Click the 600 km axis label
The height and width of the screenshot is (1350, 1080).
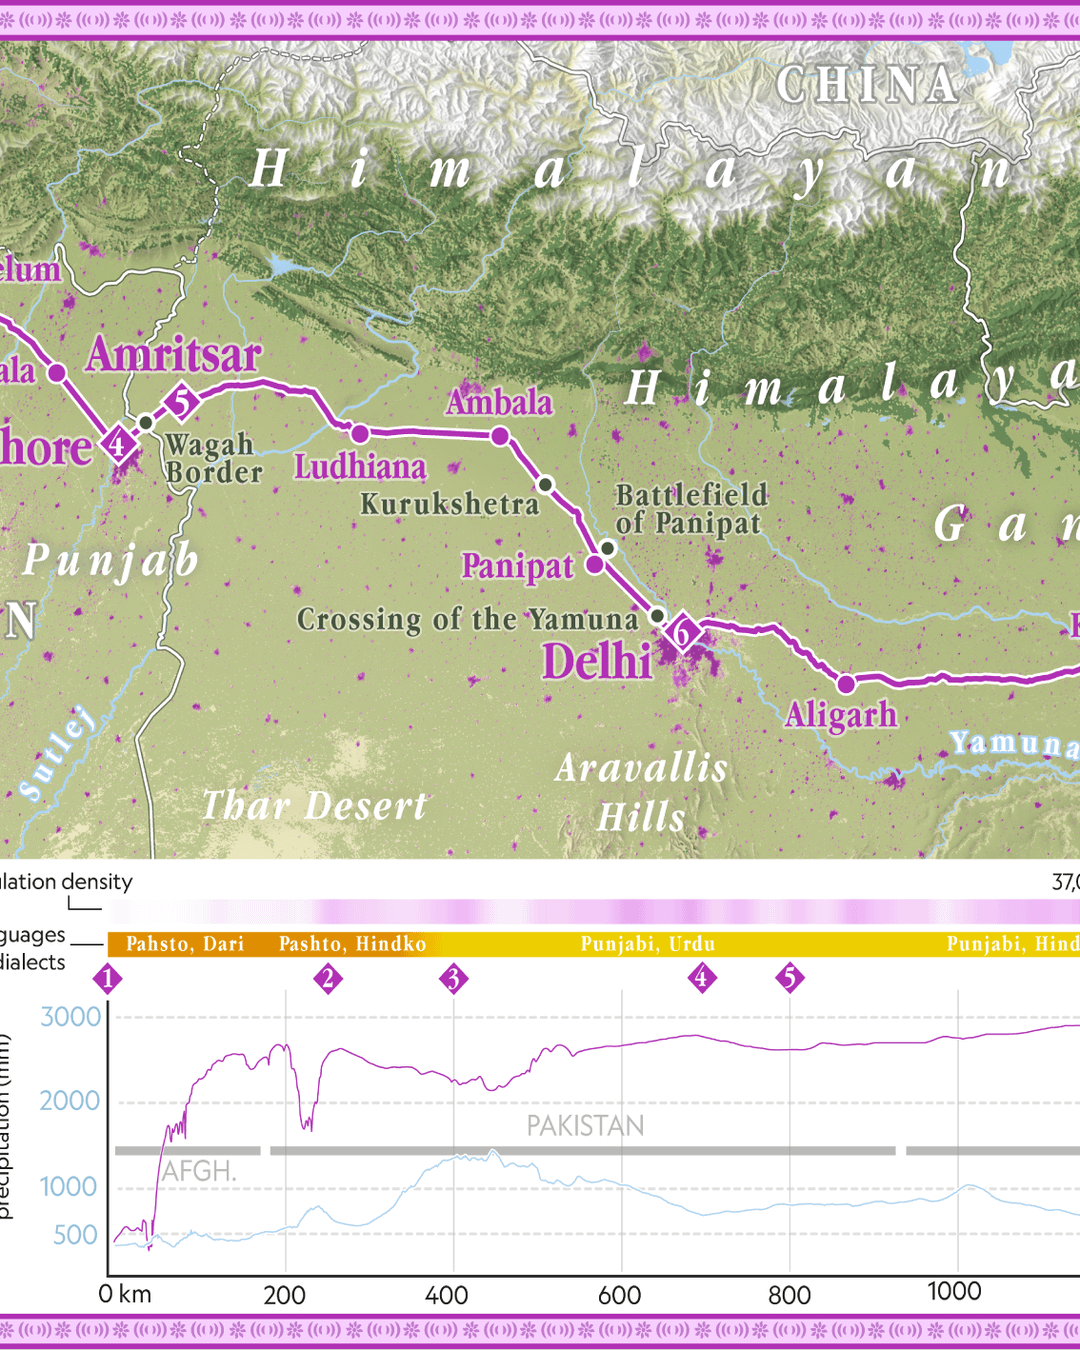coord(619,1295)
